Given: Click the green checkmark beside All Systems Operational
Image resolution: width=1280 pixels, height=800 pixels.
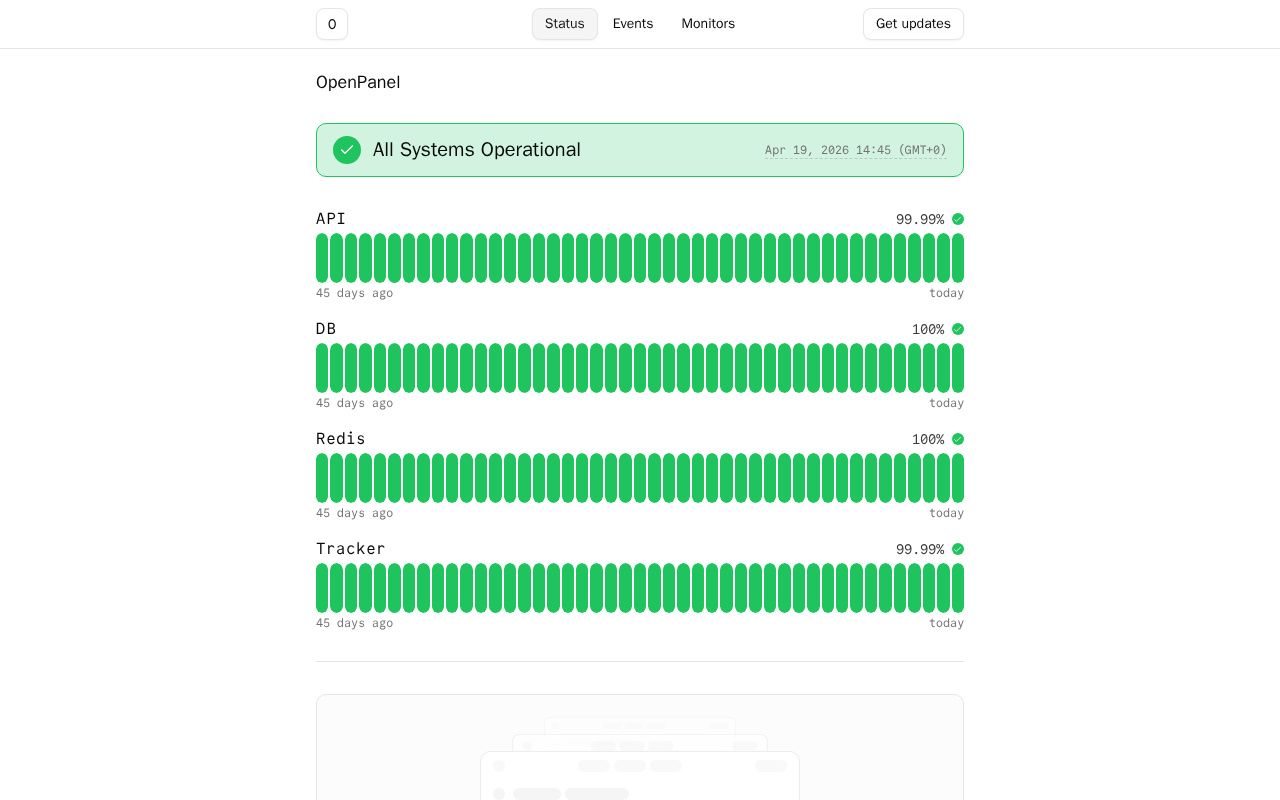Looking at the screenshot, I should pos(347,150).
